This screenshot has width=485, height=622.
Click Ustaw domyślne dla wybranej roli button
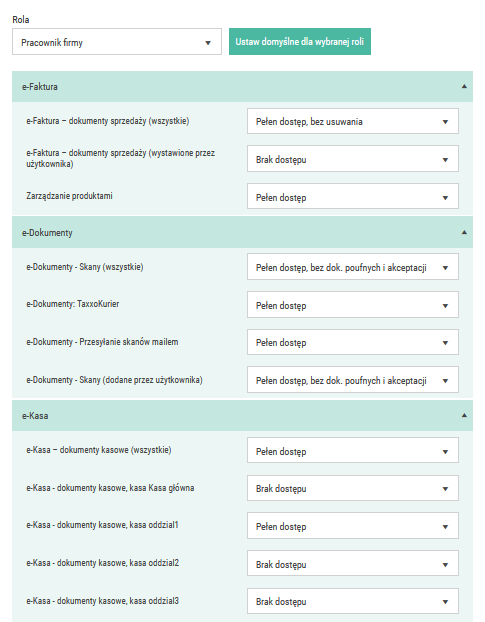(300, 42)
